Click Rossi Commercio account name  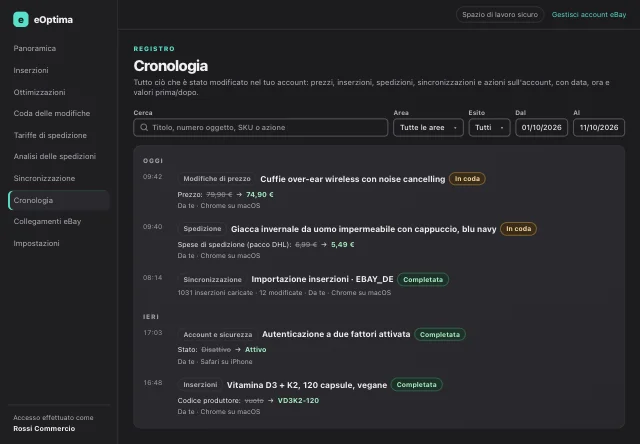44,428
